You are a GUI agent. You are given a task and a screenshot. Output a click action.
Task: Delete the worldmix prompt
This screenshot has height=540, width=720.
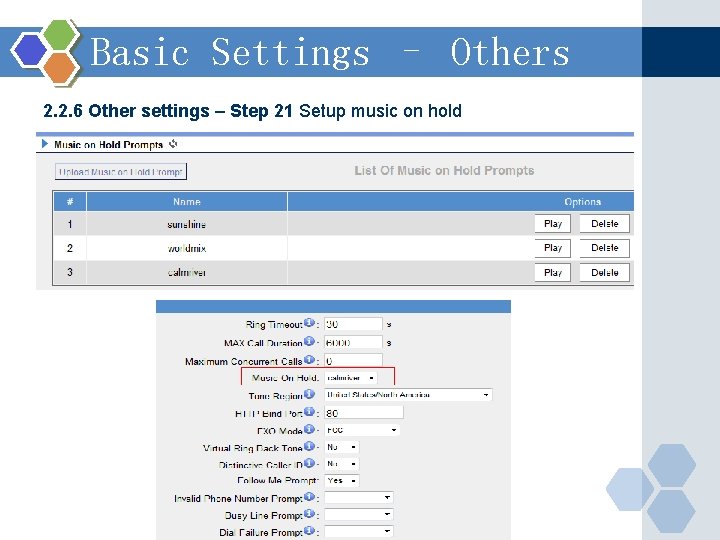(x=604, y=248)
